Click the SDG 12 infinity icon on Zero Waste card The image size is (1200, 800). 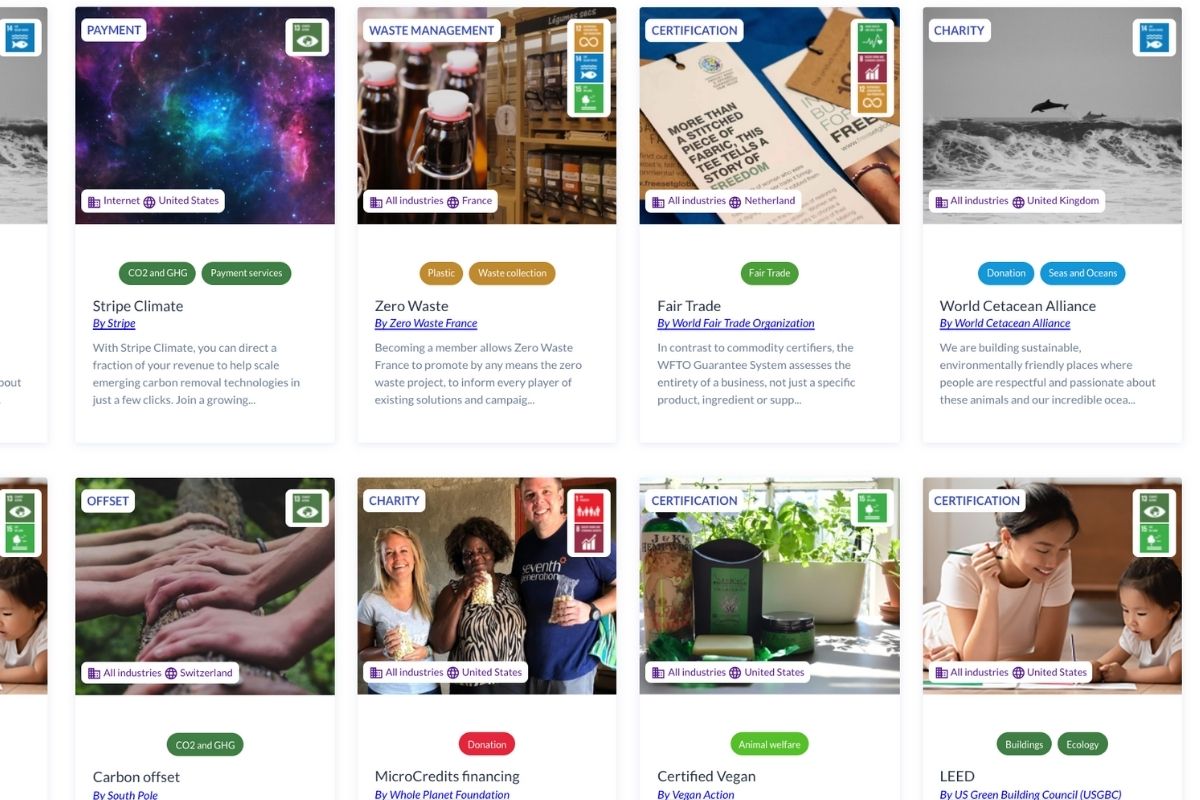pos(589,38)
